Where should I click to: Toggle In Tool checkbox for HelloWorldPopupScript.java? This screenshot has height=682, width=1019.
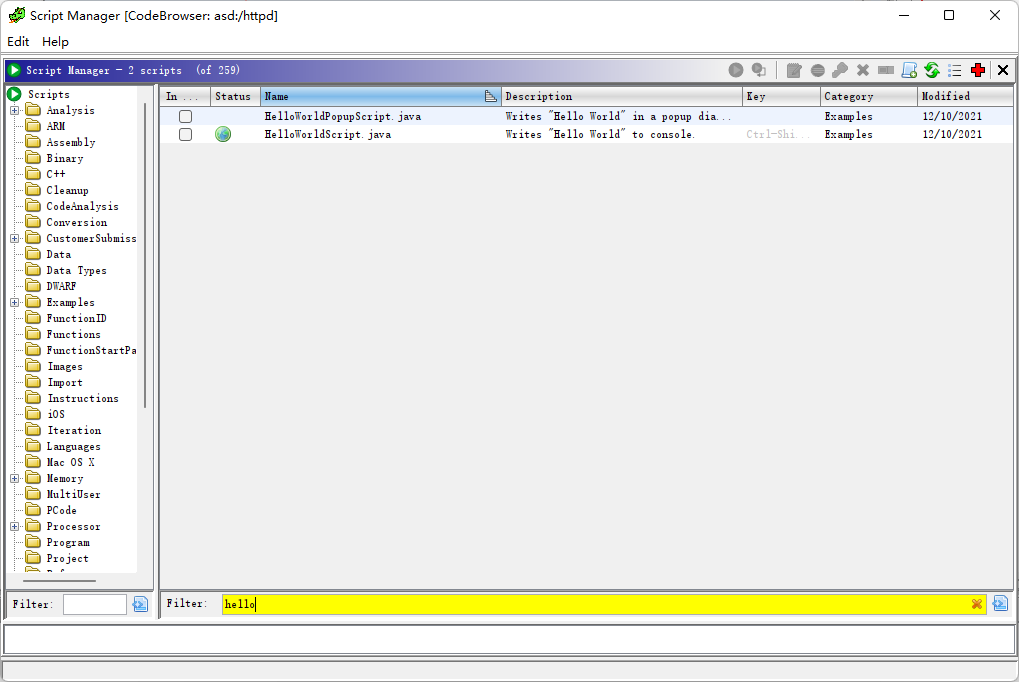point(186,116)
